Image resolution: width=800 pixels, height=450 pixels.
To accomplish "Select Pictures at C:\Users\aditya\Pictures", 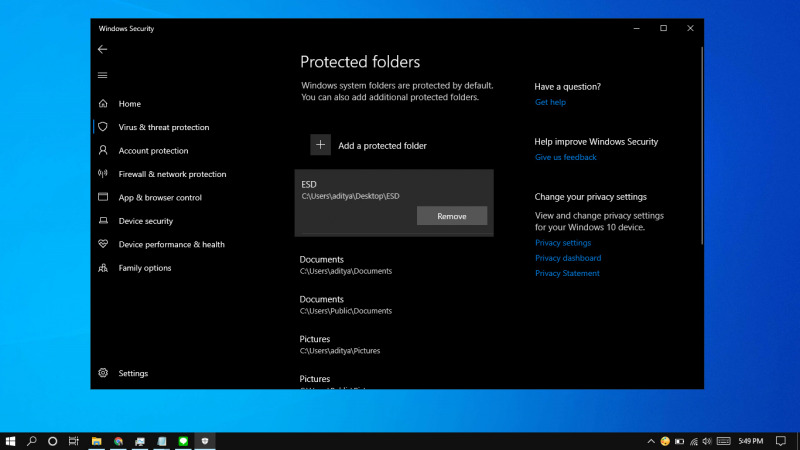I will tap(340, 344).
